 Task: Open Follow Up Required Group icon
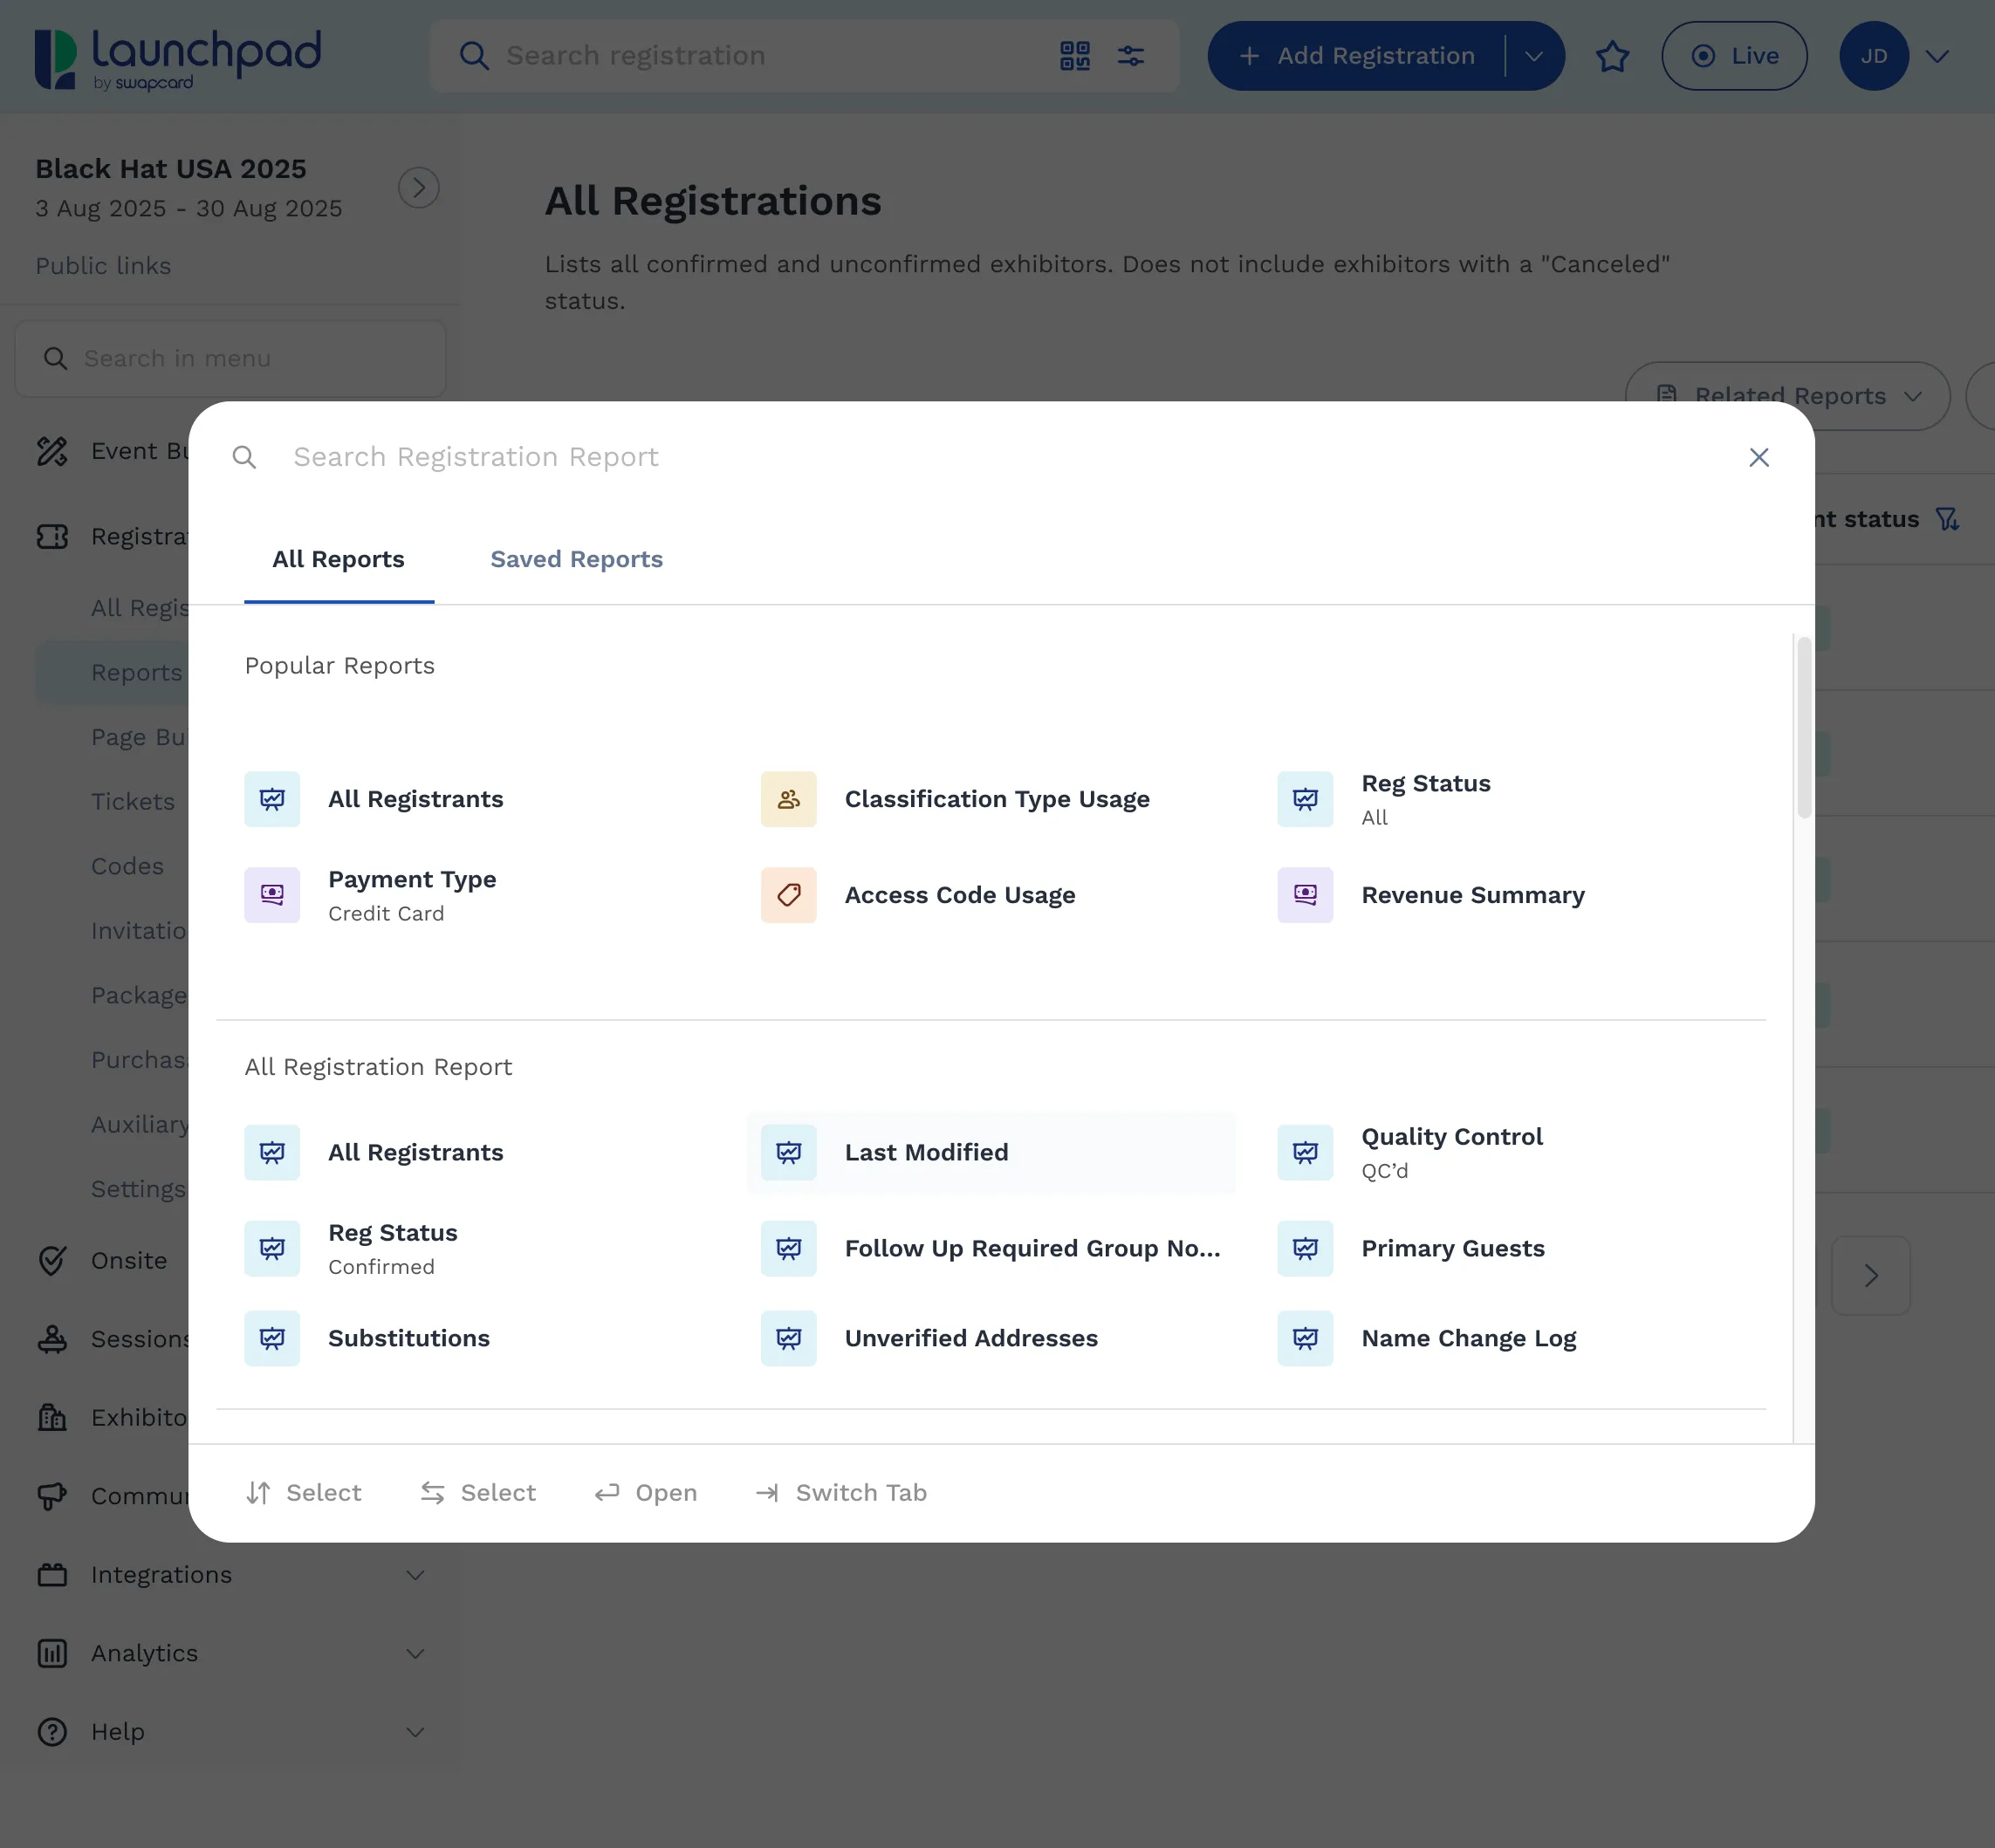[789, 1248]
